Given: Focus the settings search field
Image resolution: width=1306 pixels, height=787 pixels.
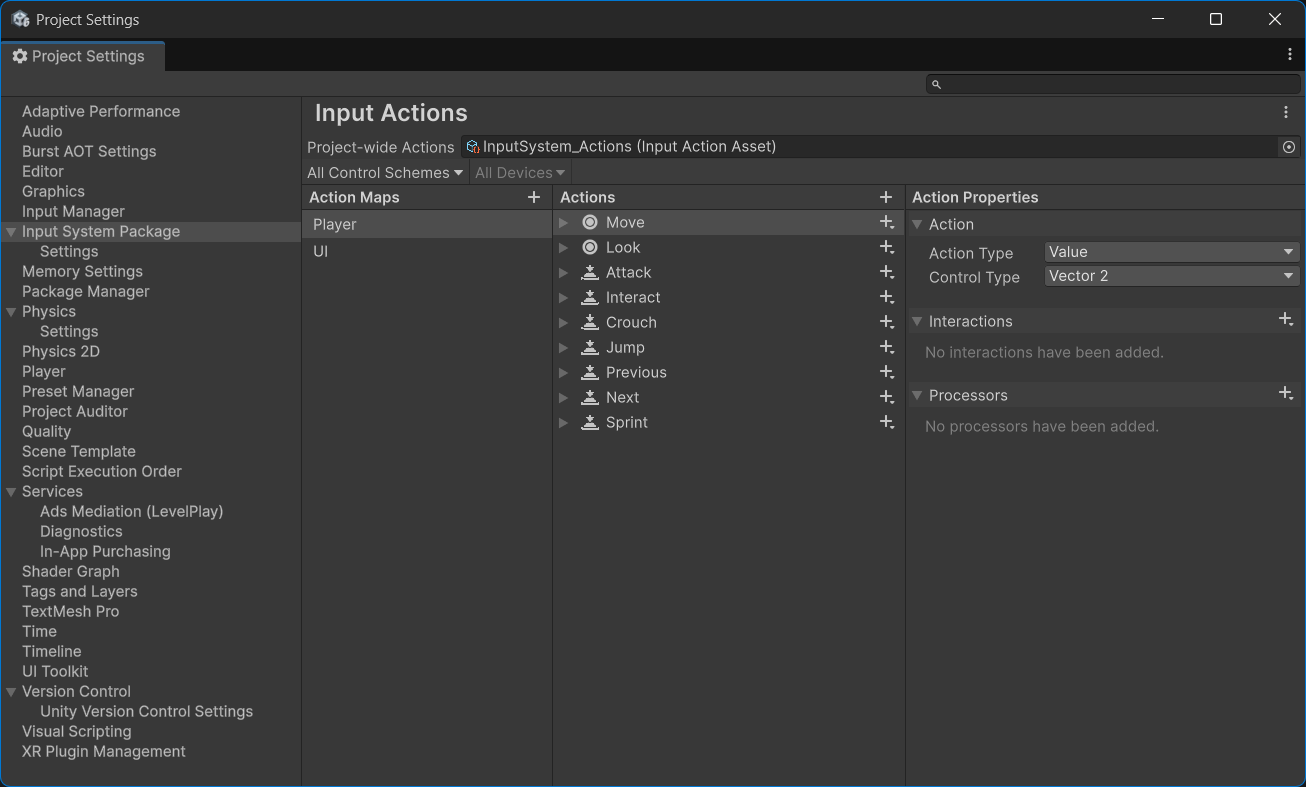Looking at the screenshot, I should click(1113, 84).
